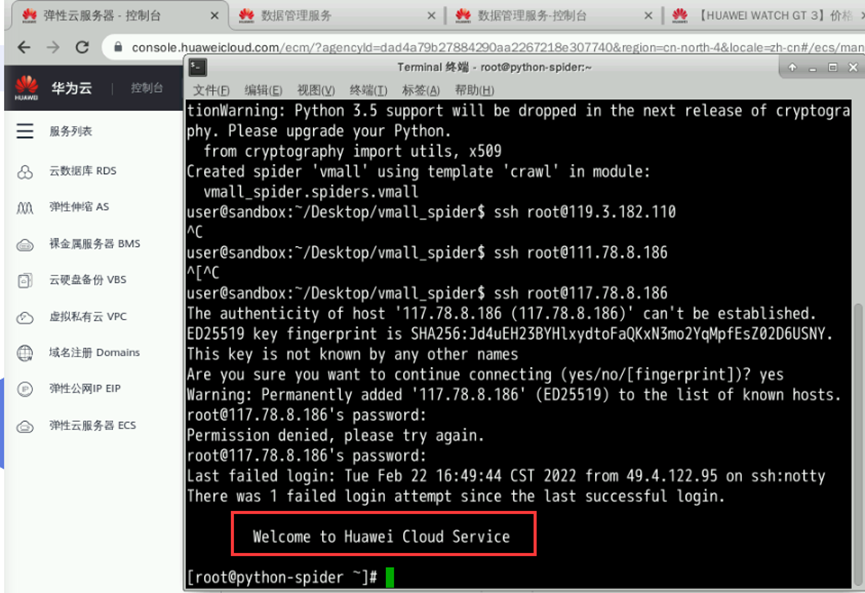Click the Bare Metal Server BMS icon
Screen dimensions: 865x593
pyautogui.click(x=25, y=244)
